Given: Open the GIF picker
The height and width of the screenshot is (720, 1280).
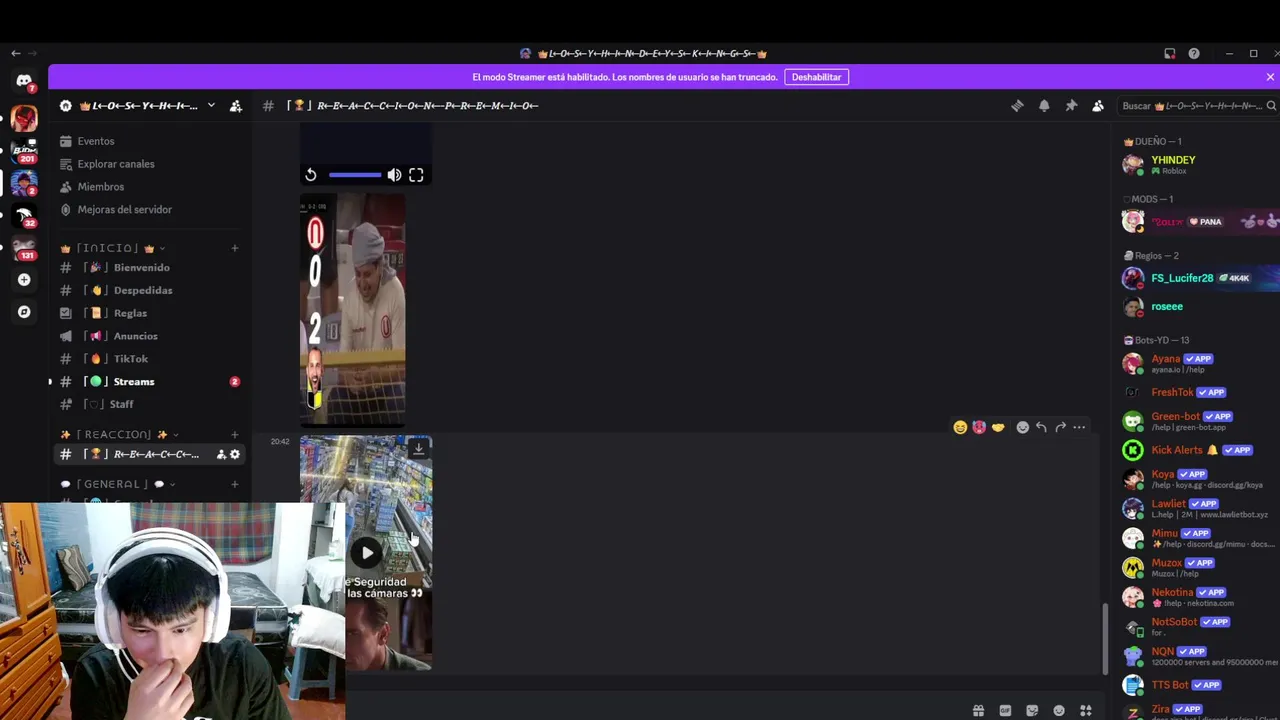Looking at the screenshot, I should point(1005,710).
